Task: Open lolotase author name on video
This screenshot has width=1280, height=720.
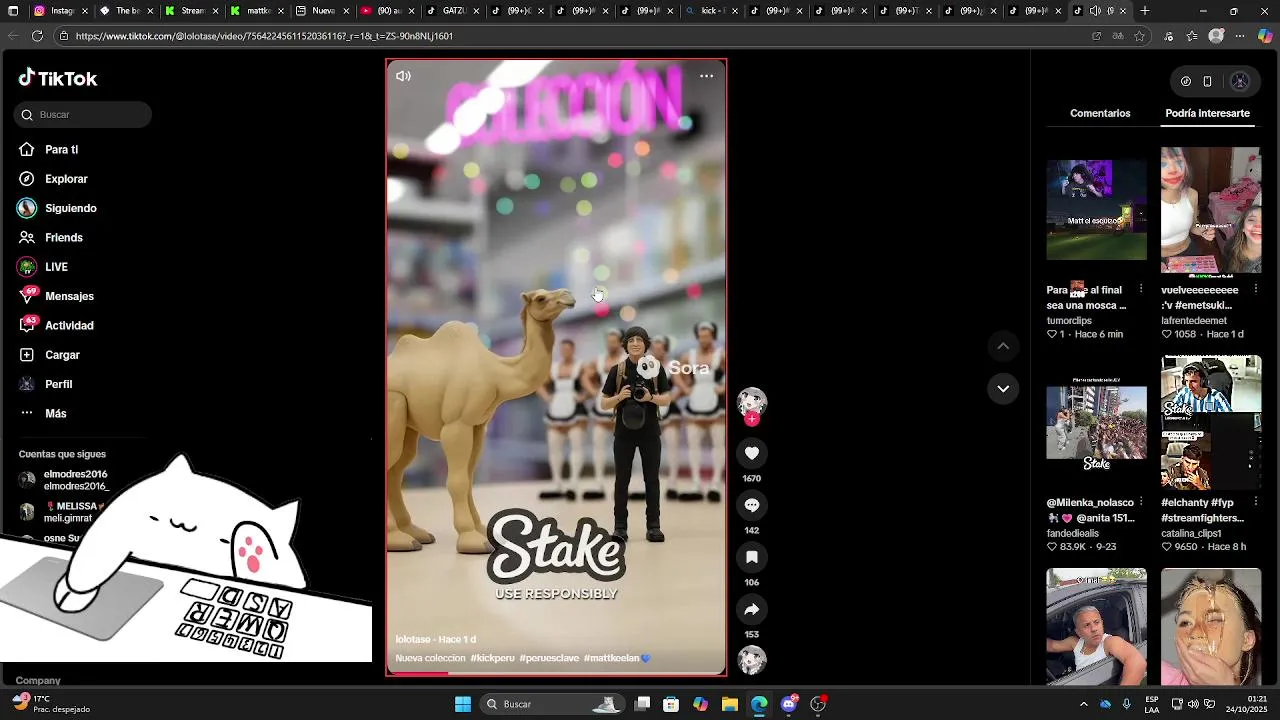Action: point(412,640)
